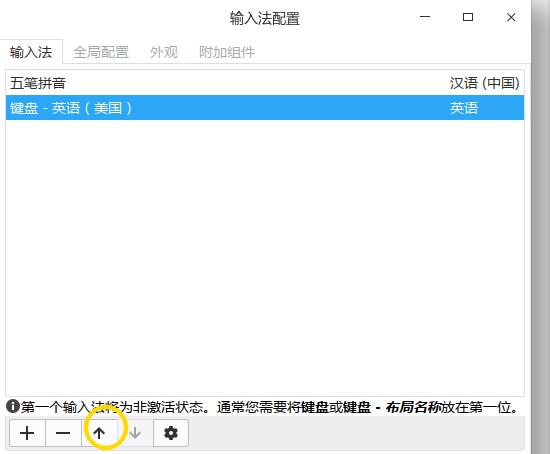Screen dimensions: 550x454
Task: Open input method settings gear
Action: click(x=171, y=433)
